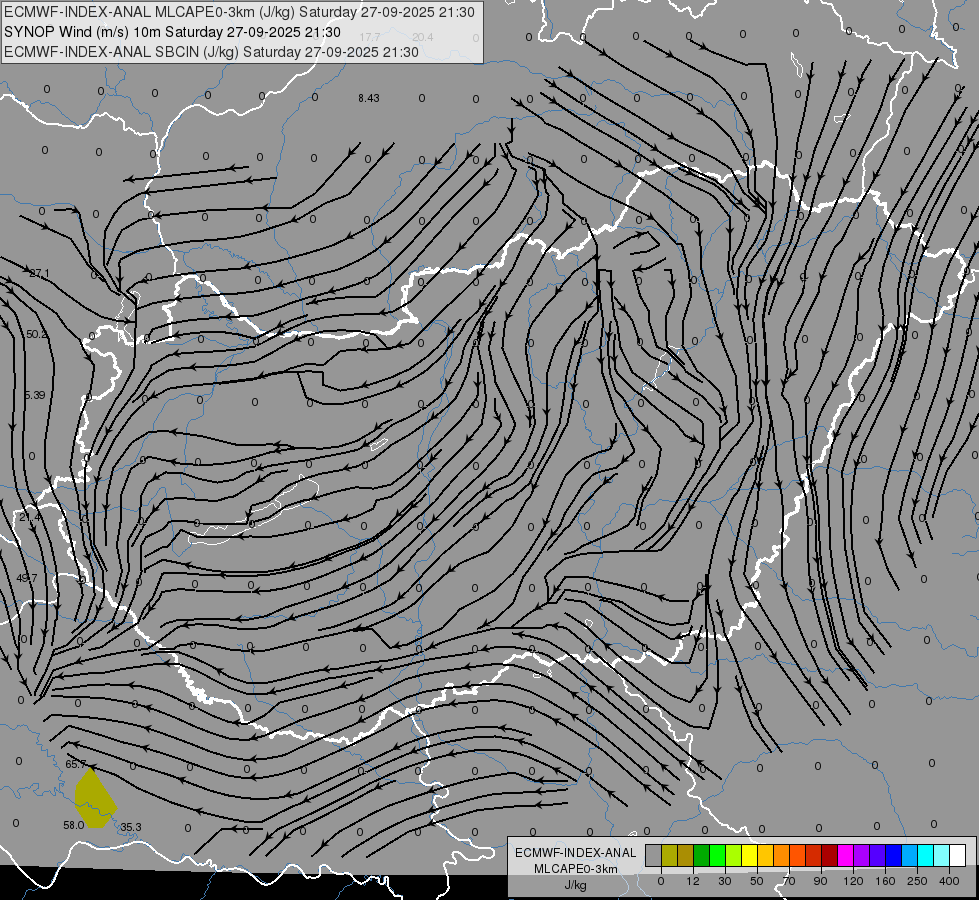Viewport: 979px width, 900px height.
Task: Select the 27.1 value on the map
Action: [39, 274]
